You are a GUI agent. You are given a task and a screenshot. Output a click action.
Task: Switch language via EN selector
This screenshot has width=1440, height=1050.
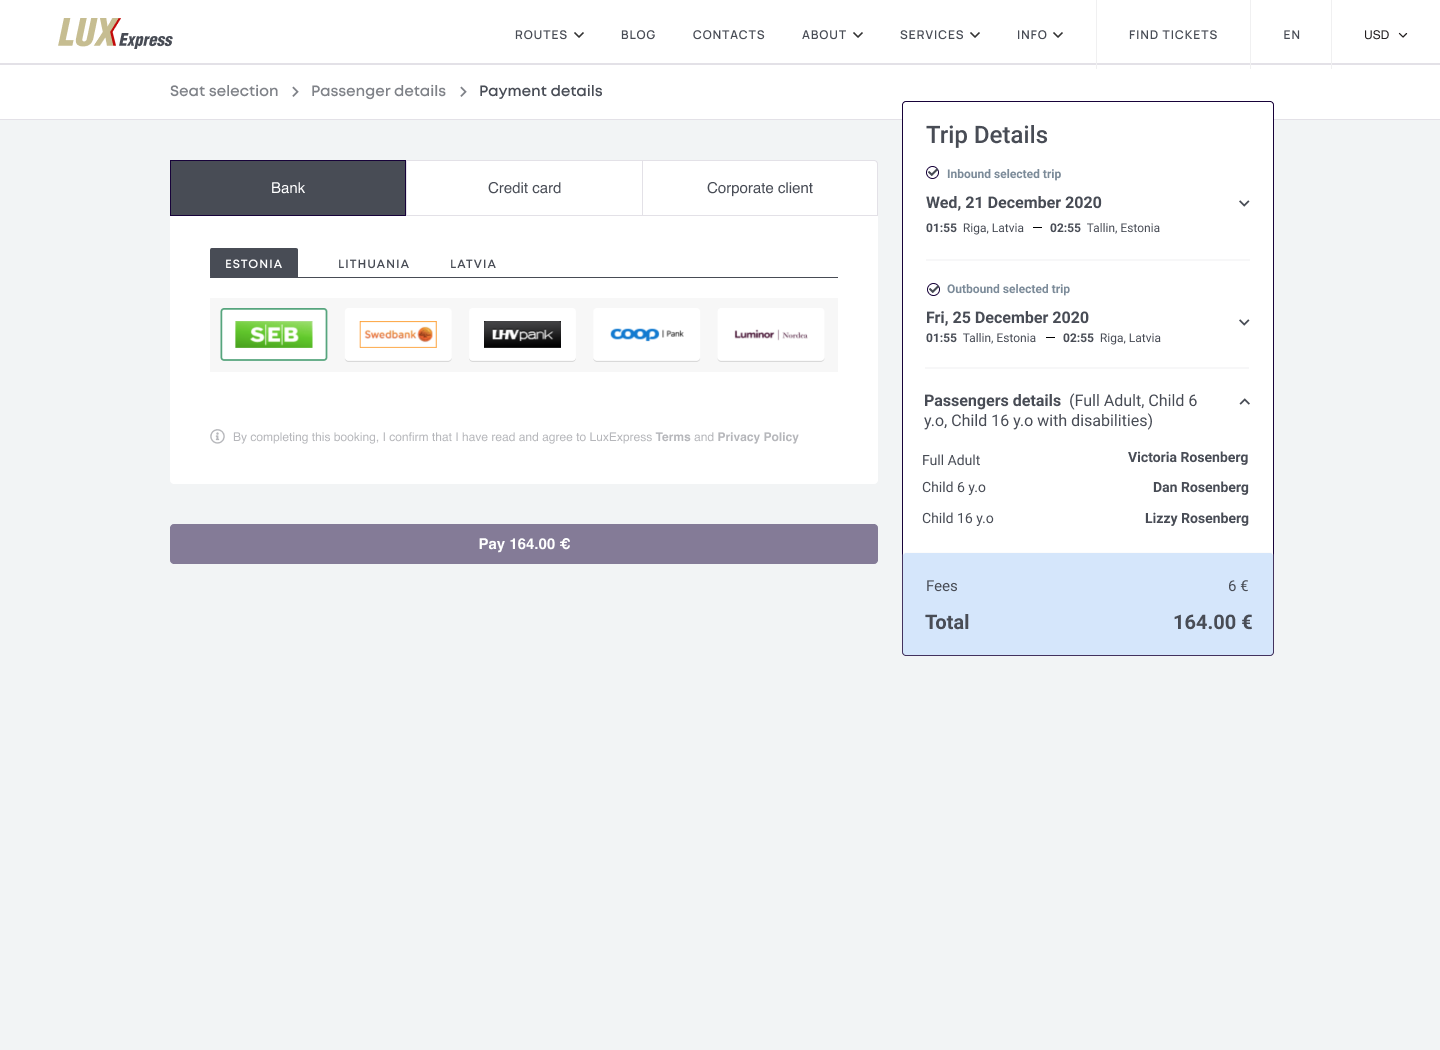[1291, 34]
